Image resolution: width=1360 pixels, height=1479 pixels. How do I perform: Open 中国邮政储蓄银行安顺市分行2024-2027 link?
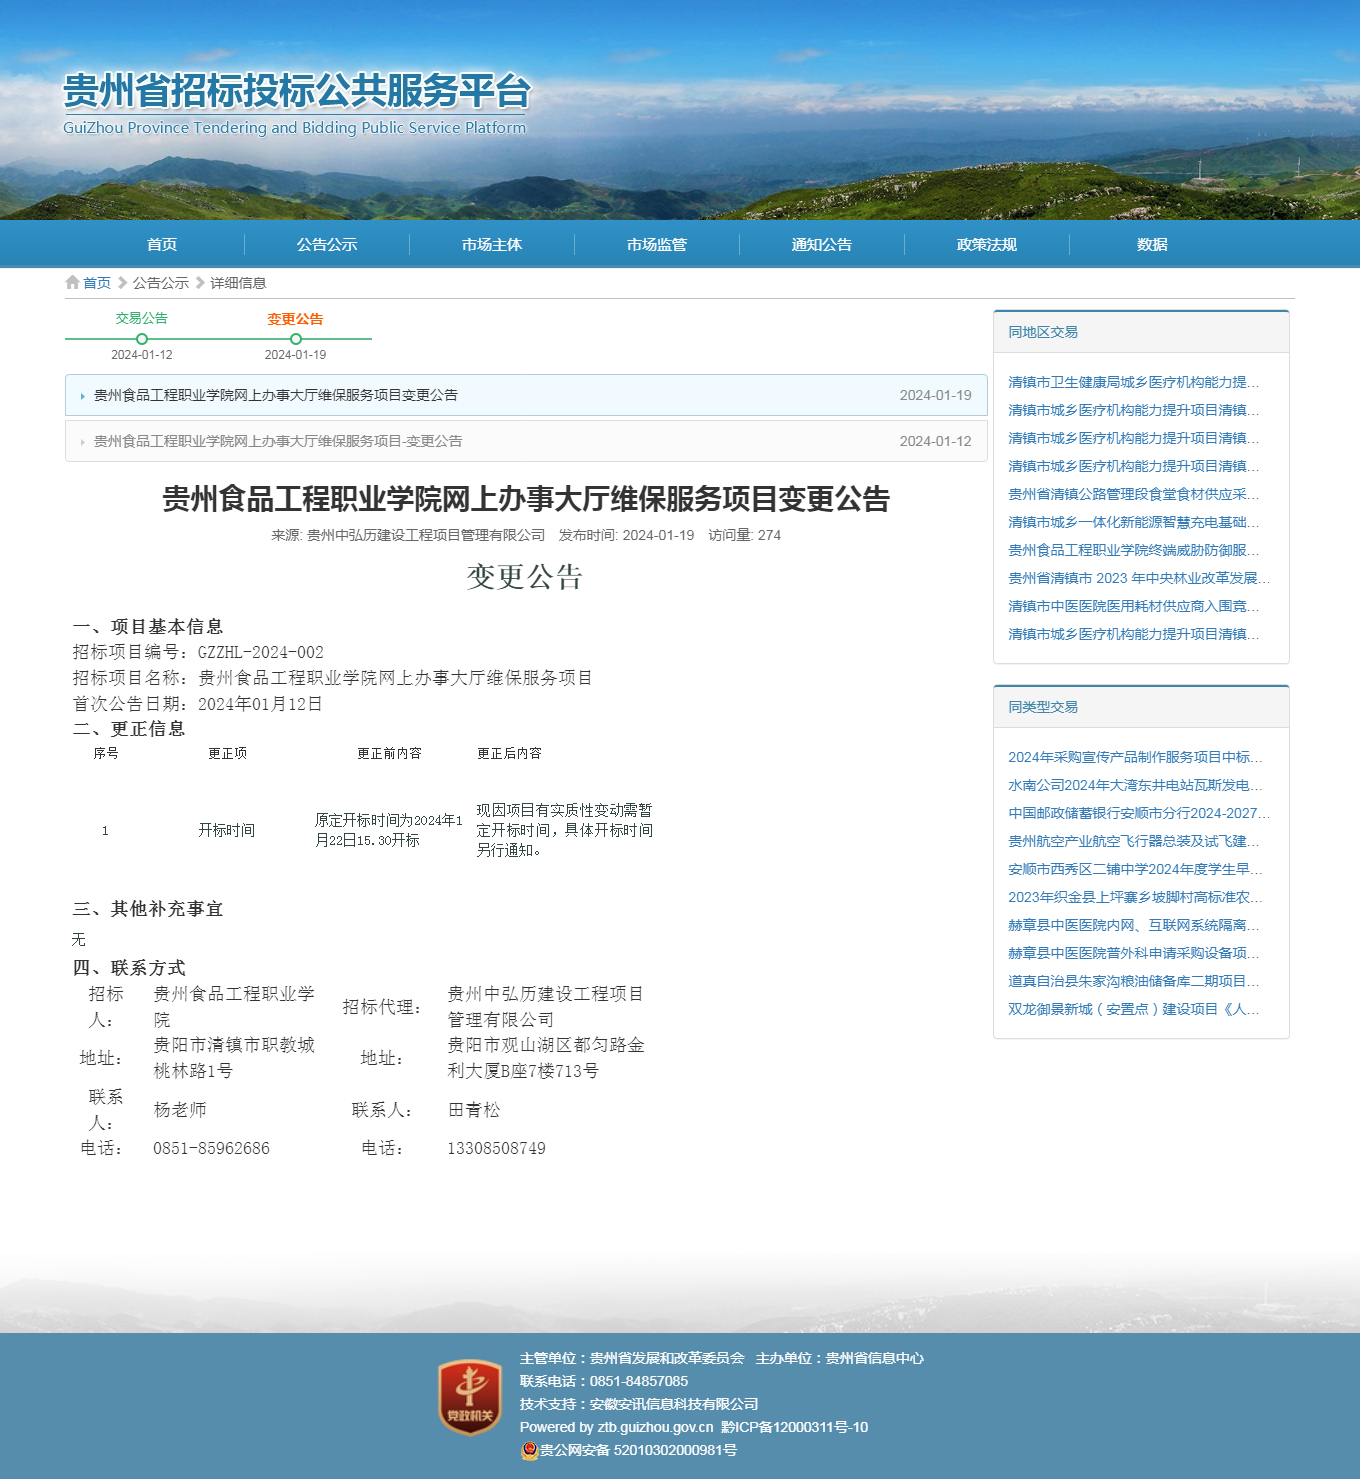(x=1139, y=813)
